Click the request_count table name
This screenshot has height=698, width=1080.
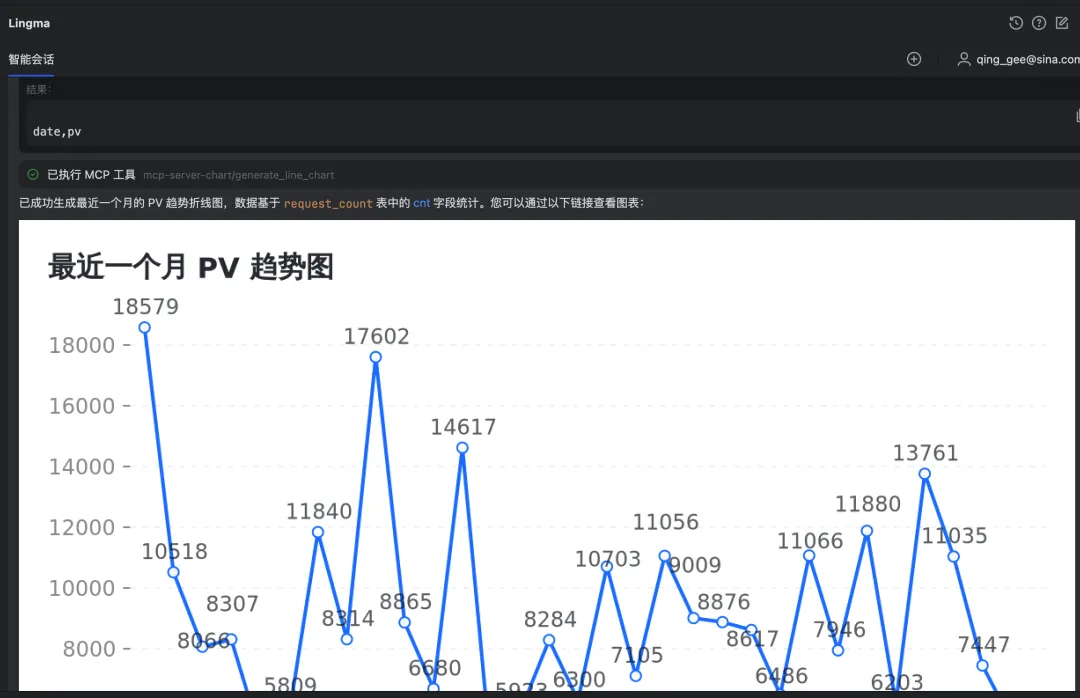(328, 203)
